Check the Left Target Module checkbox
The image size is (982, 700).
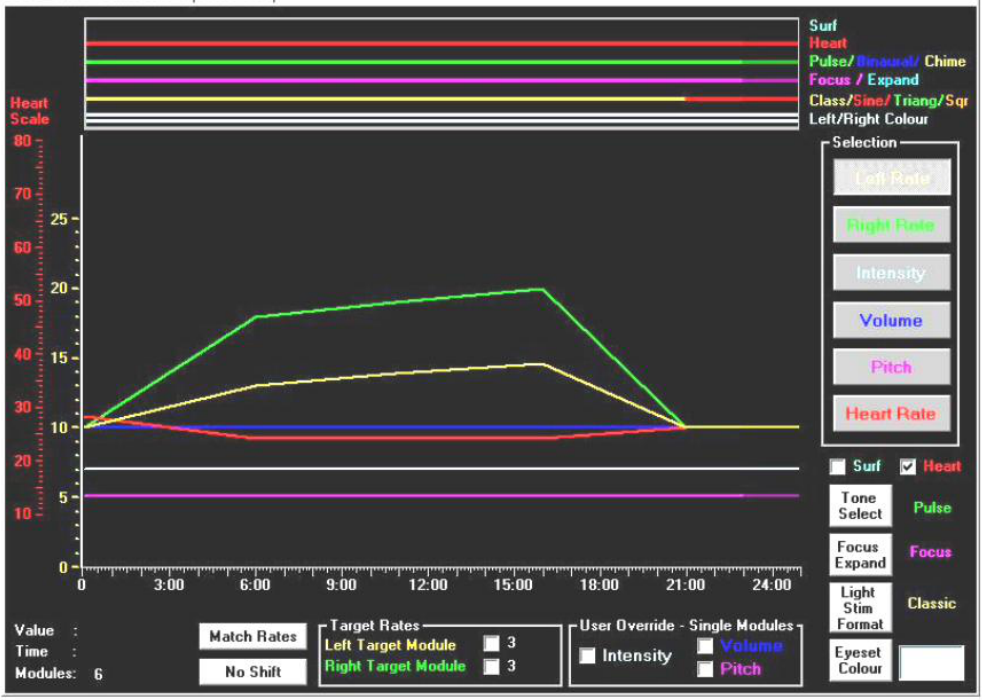492,644
